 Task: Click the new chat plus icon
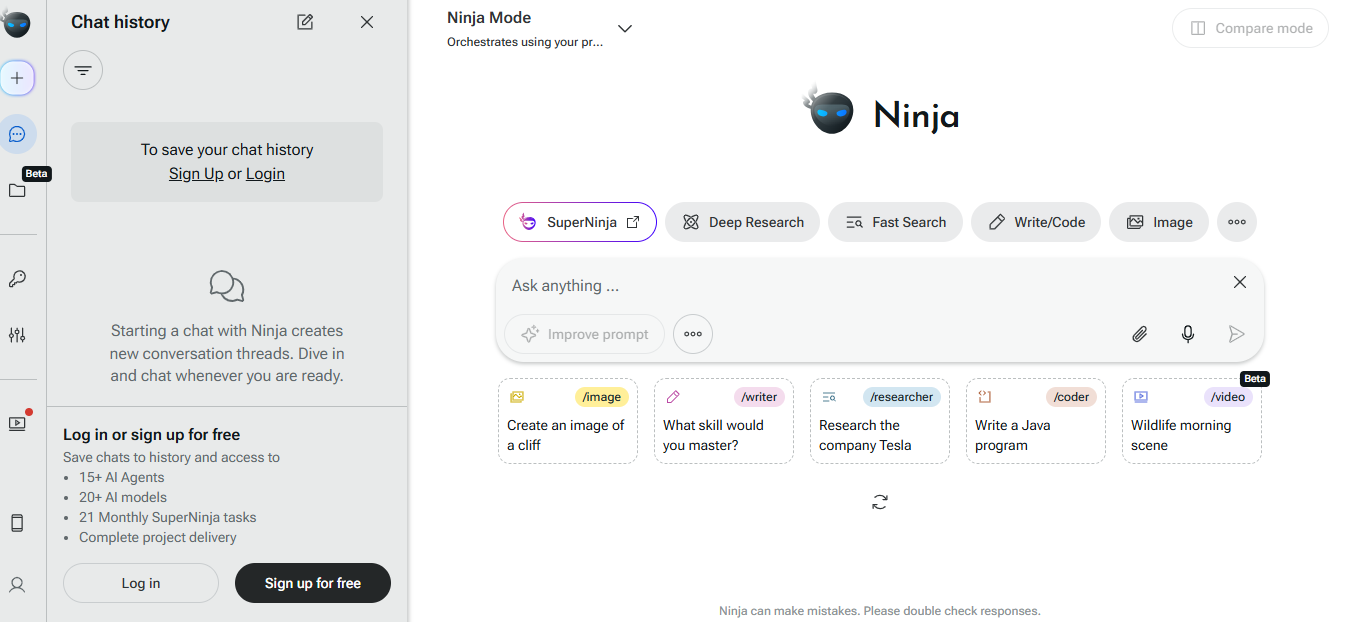[x=17, y=78]
